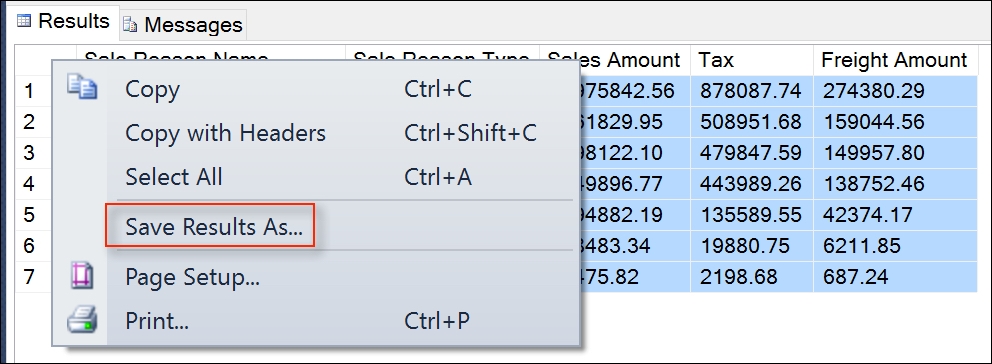The image size is (992, 364).
Task: Click the Messages tab icon
Action: point(130,25)
